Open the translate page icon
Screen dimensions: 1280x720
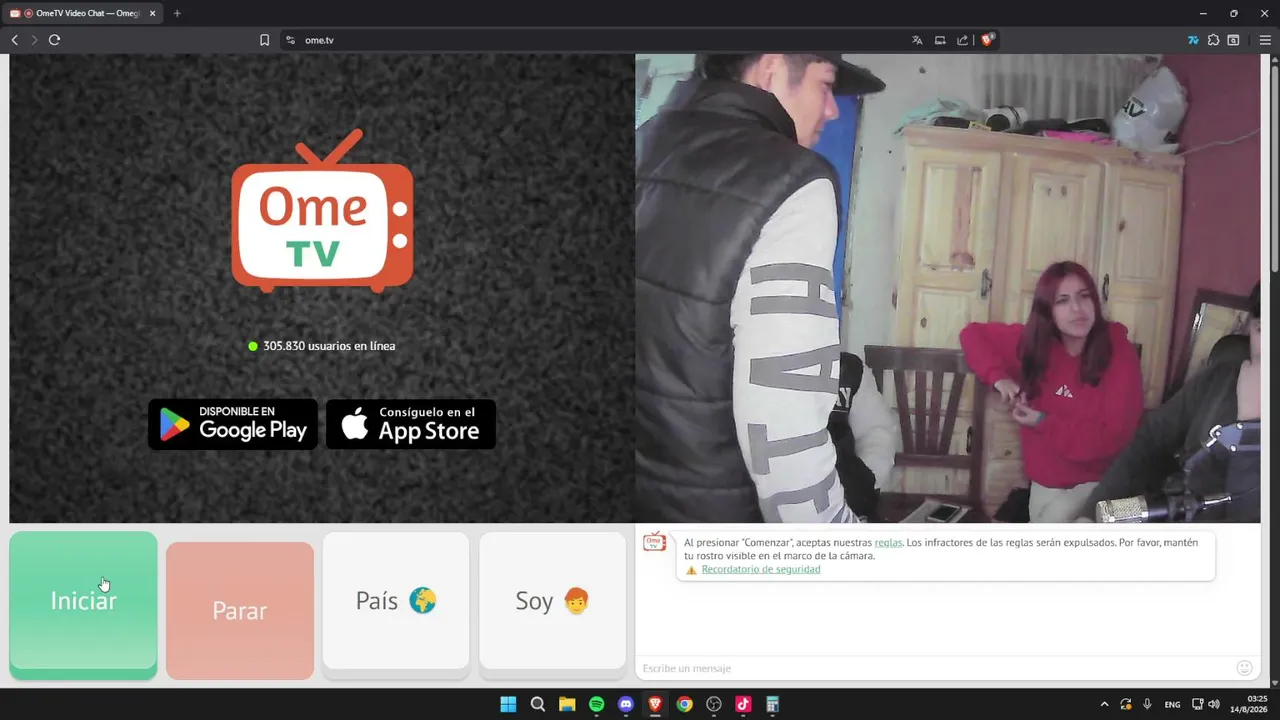tap(917, 40)
